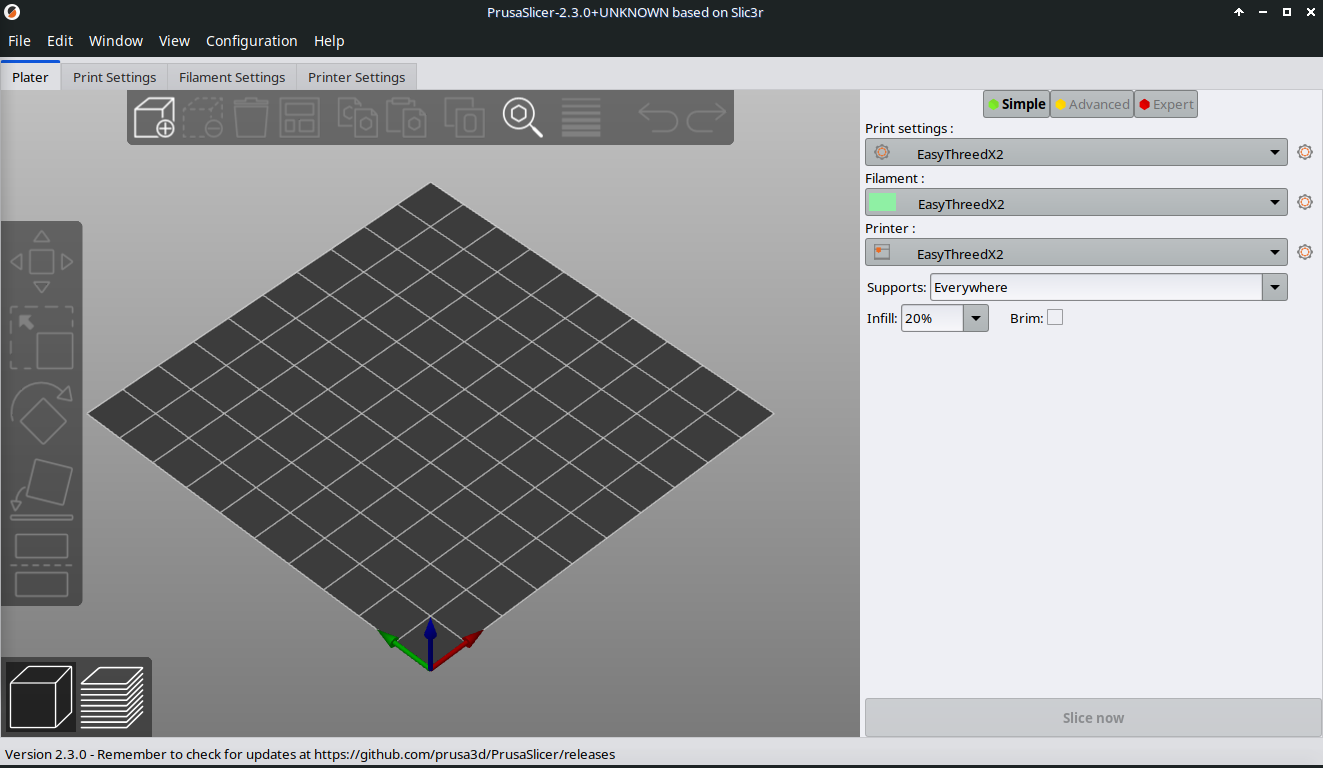1323x768 pixels.
Task: Expand the Printer preset dropdown
Action: pyautogui.click(x=1275, y=253)
